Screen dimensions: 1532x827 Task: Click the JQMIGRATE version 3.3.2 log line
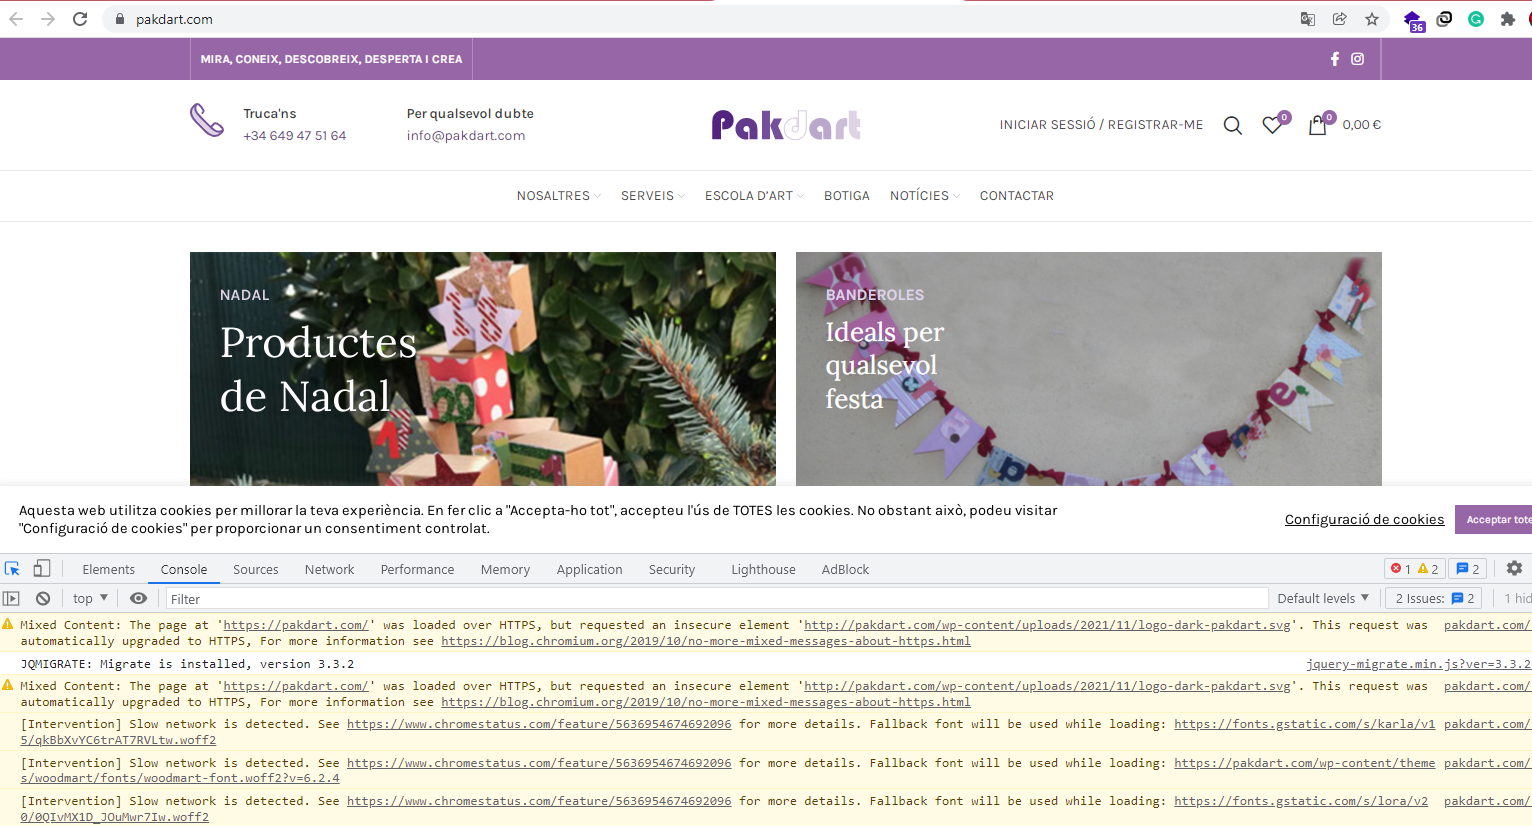click(x=187, y=664)
